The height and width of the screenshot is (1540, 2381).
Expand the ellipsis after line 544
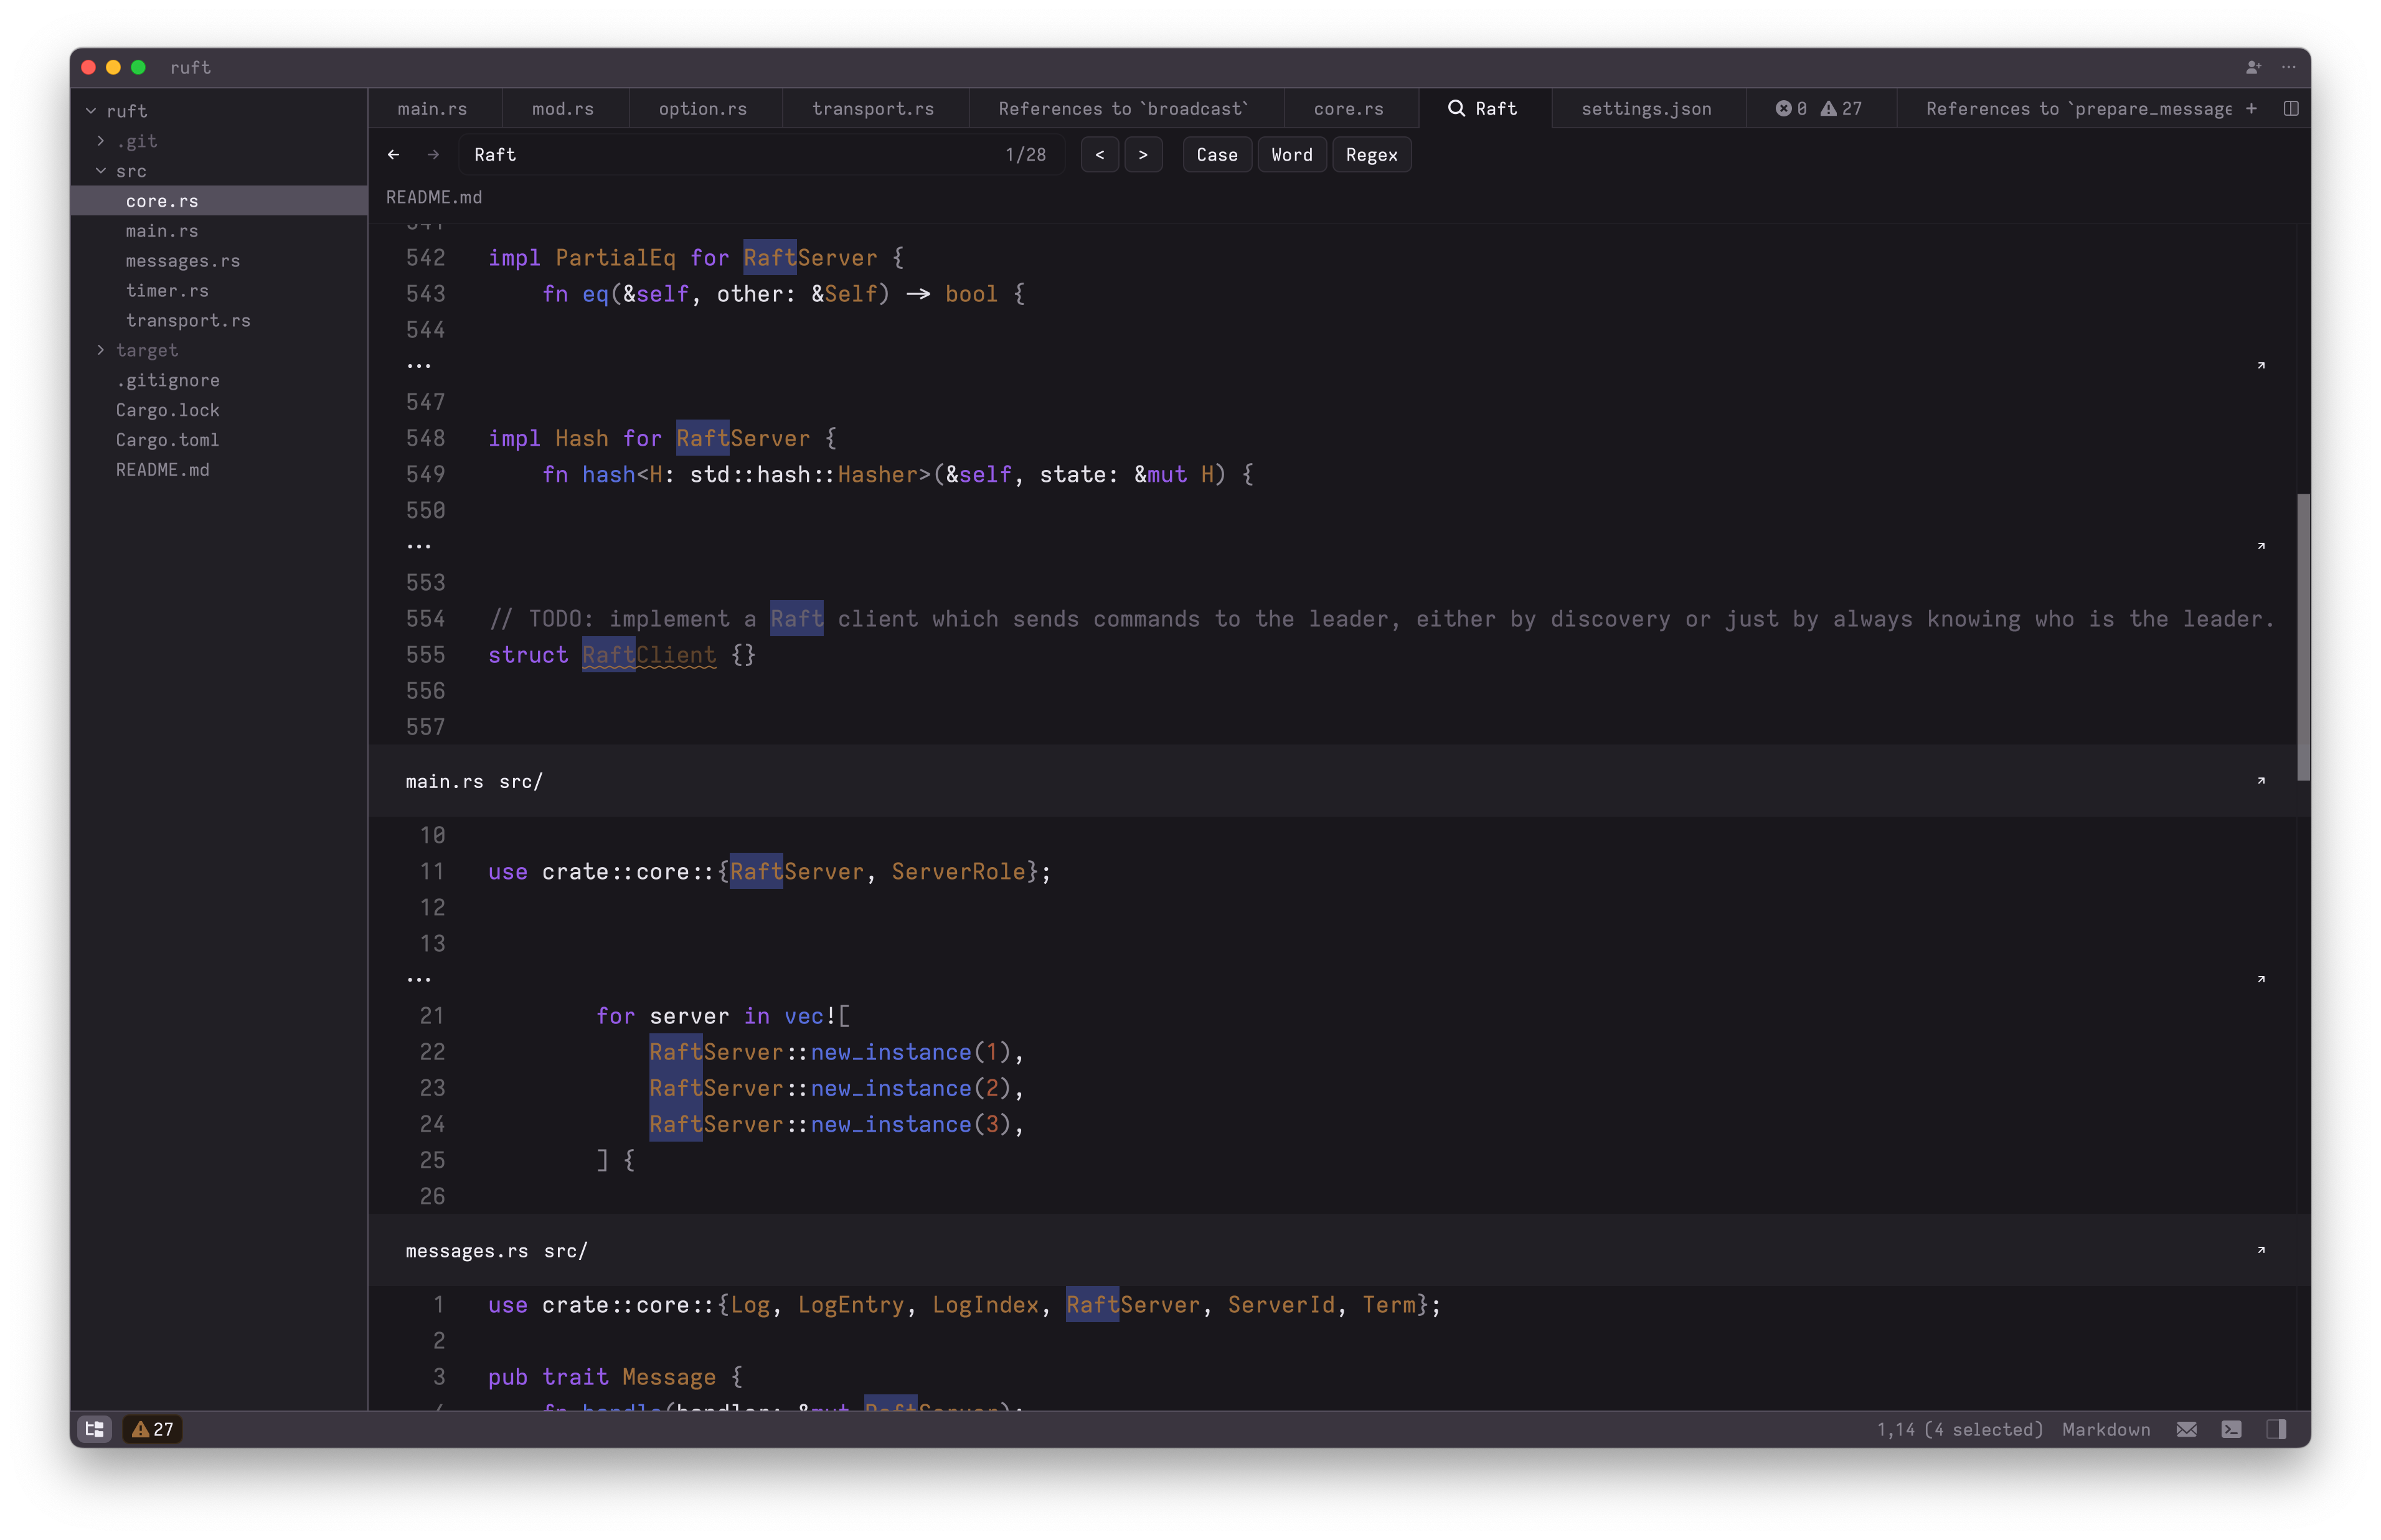(x=419, y=366)
